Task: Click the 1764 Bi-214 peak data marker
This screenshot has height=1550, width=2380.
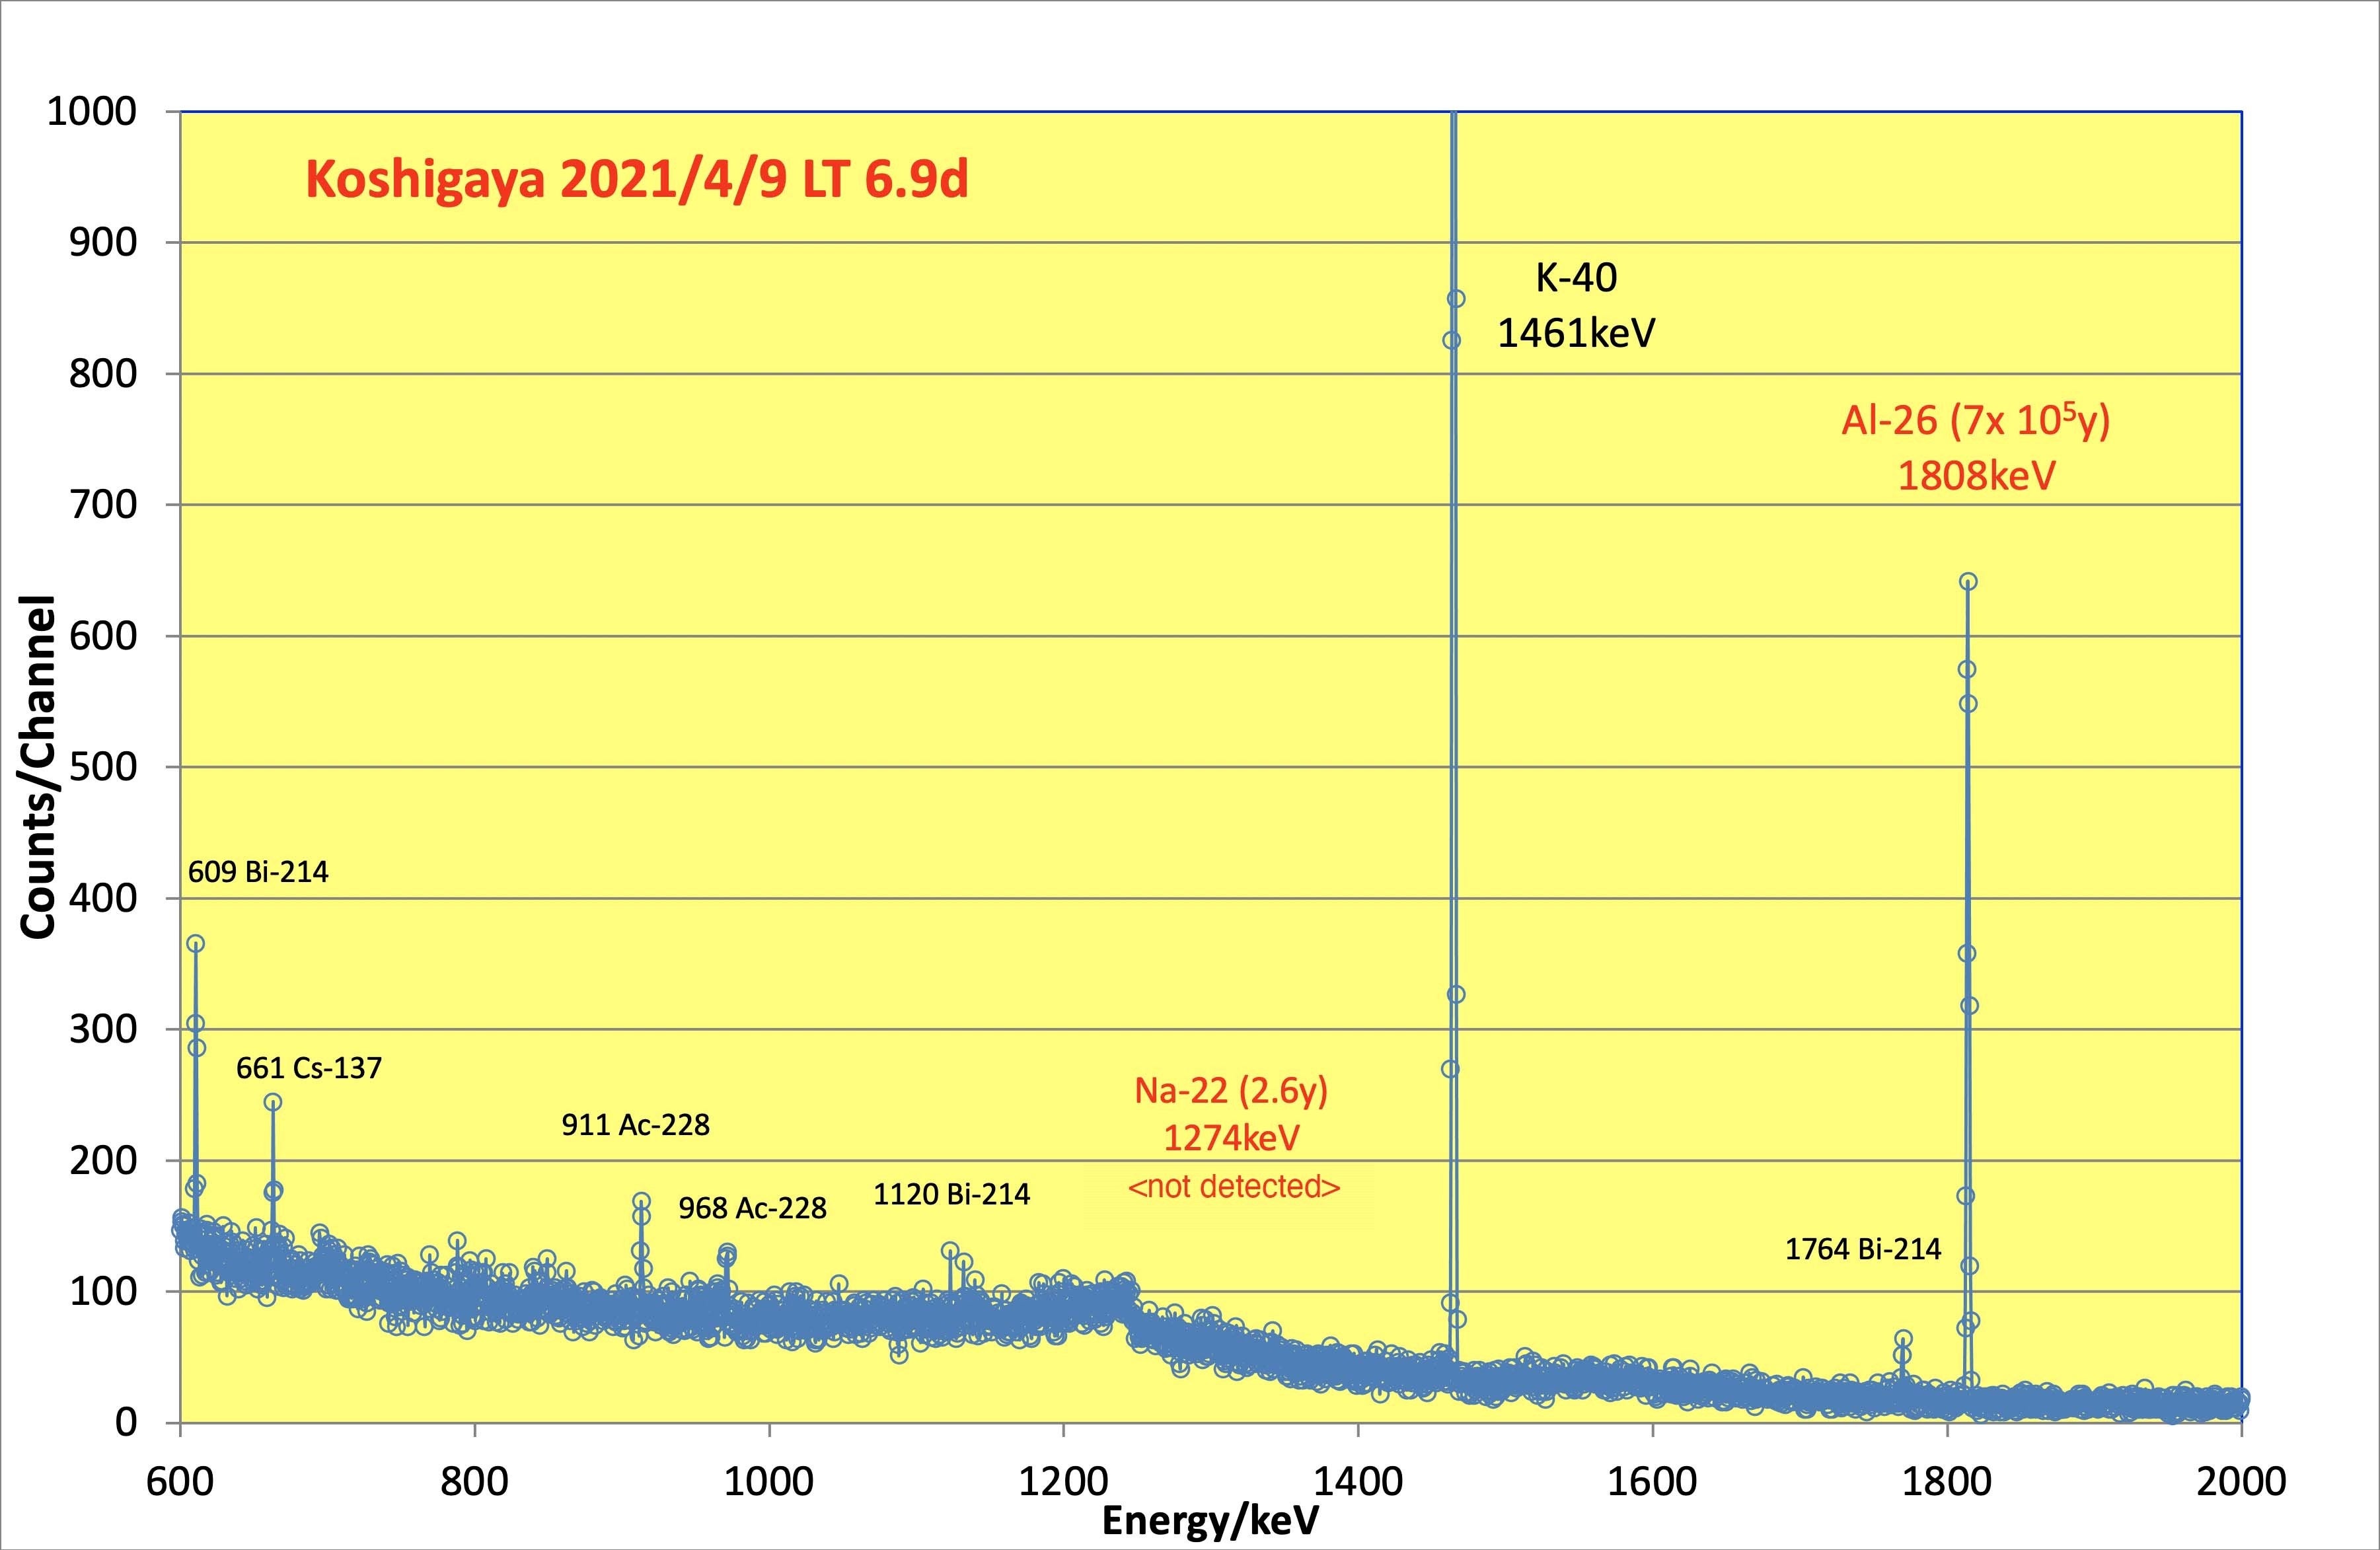Action: (1903, 1338)
